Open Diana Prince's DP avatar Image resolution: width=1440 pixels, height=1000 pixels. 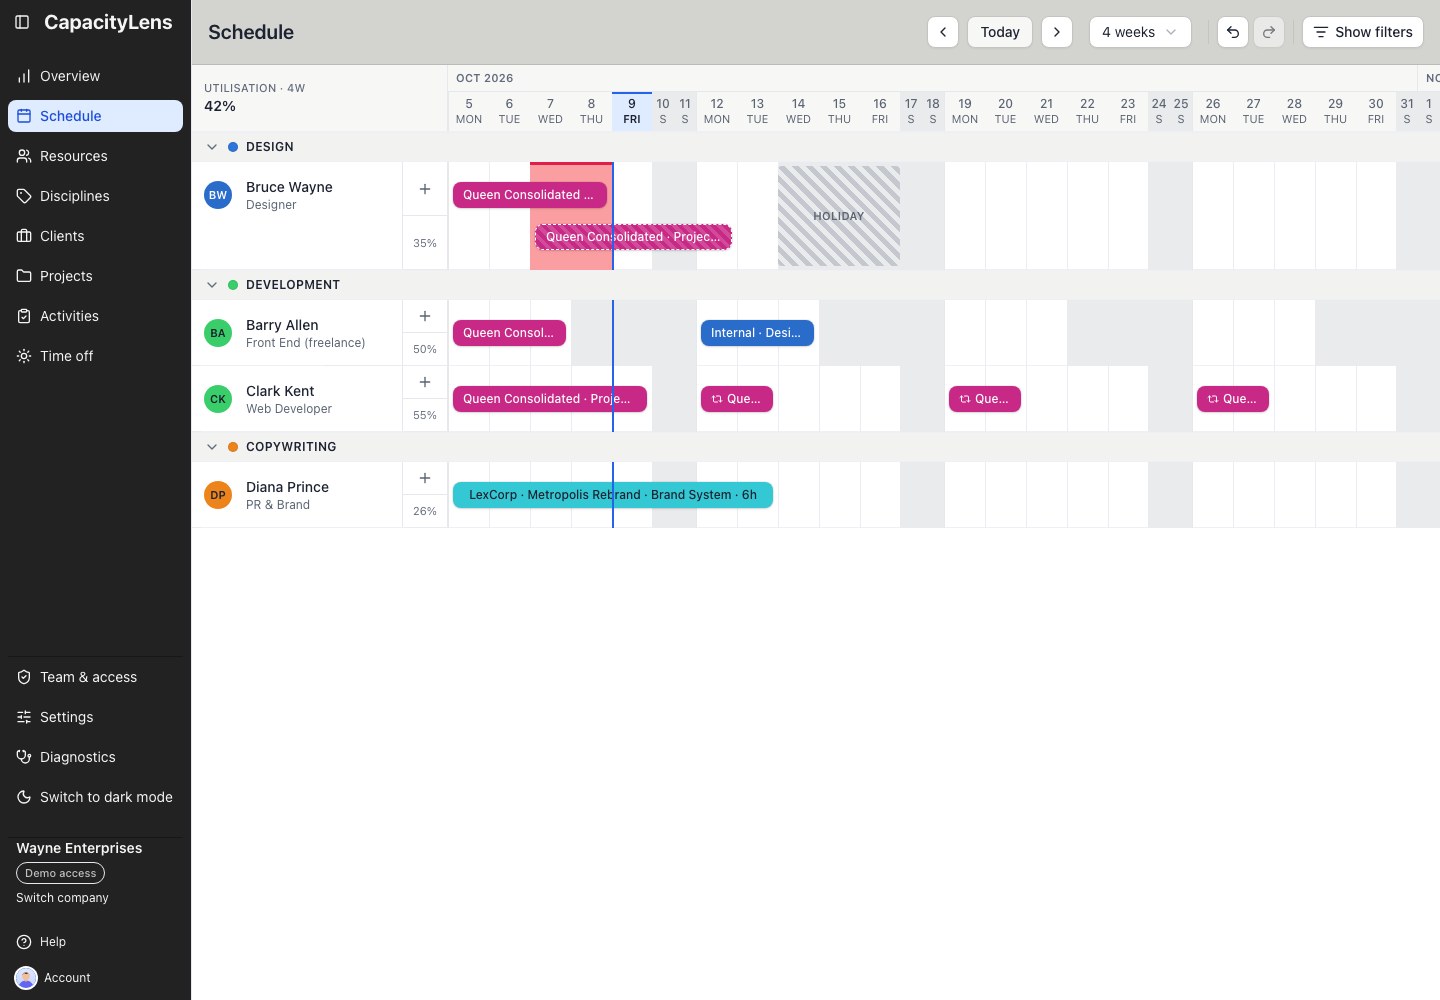218,495
